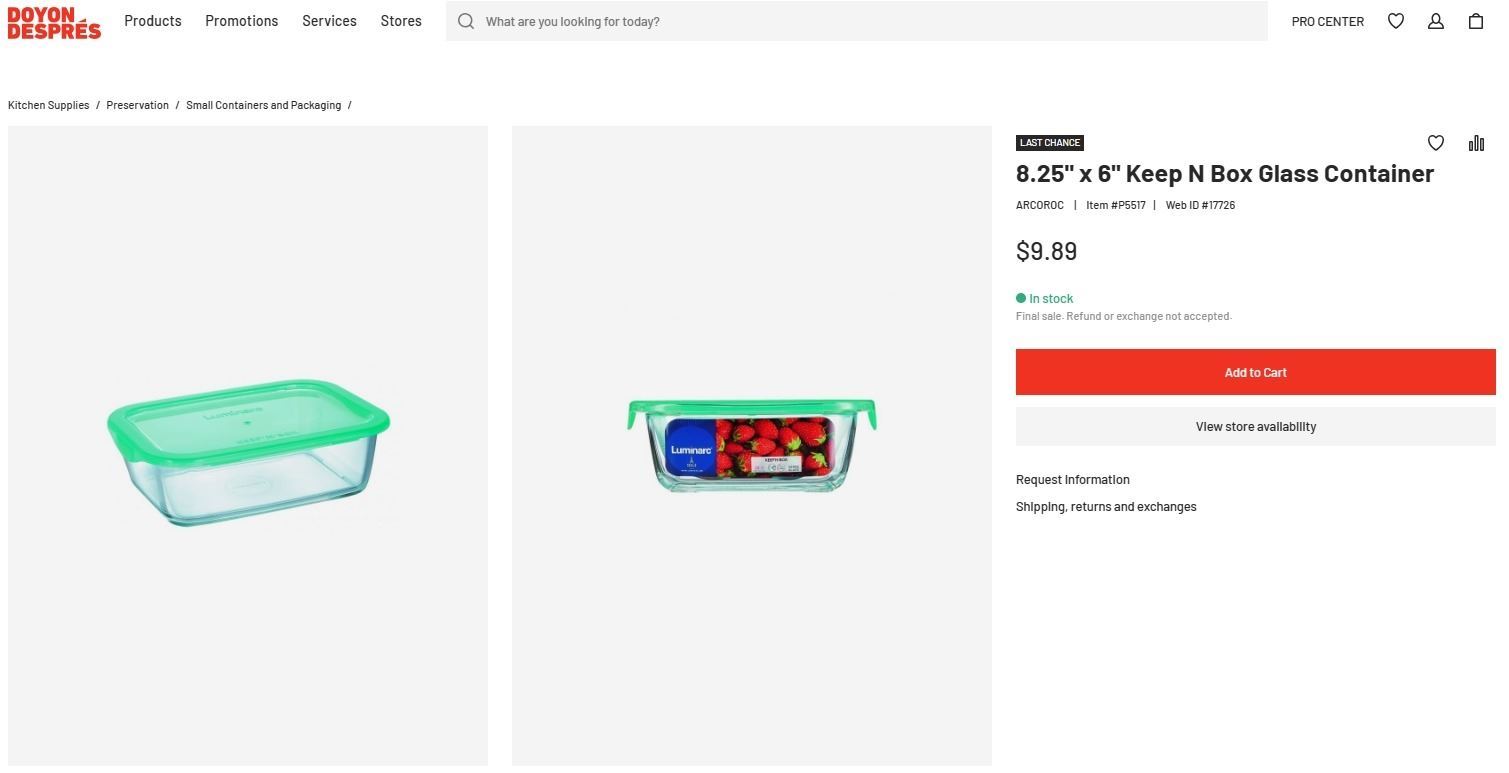Expand Shipping, returns and exchanges
The height and width of the screenshot is (773, 1509).
pos(1106,507)
